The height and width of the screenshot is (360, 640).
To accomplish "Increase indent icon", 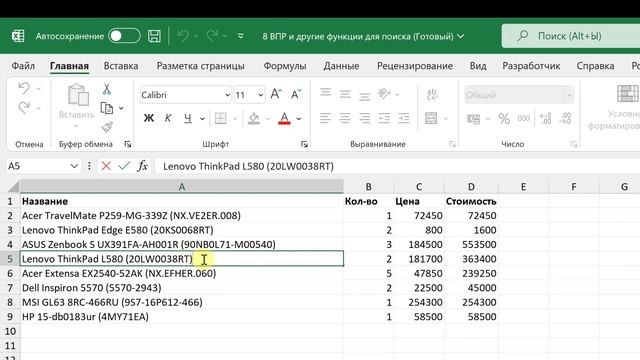I will click(x=404, y=118).
